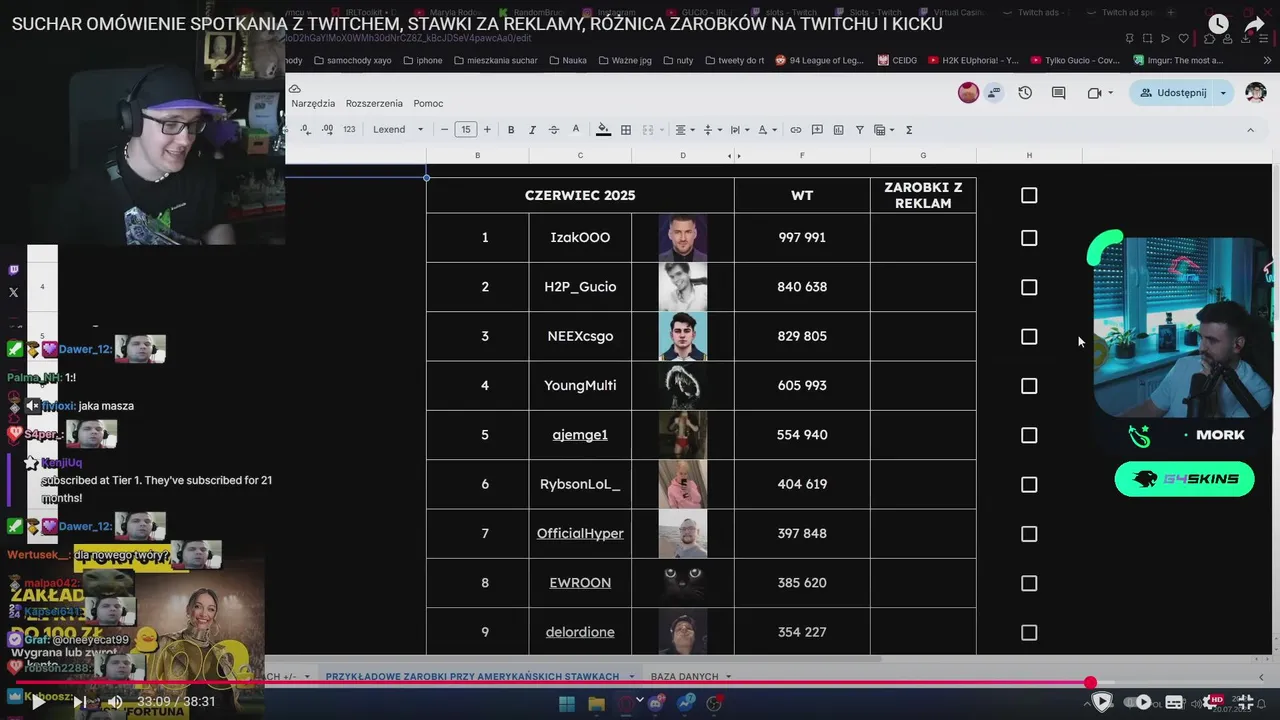Tick the checkbox in RybsonLoL_ row
1280x720 pixels.
click(1029, 484)
